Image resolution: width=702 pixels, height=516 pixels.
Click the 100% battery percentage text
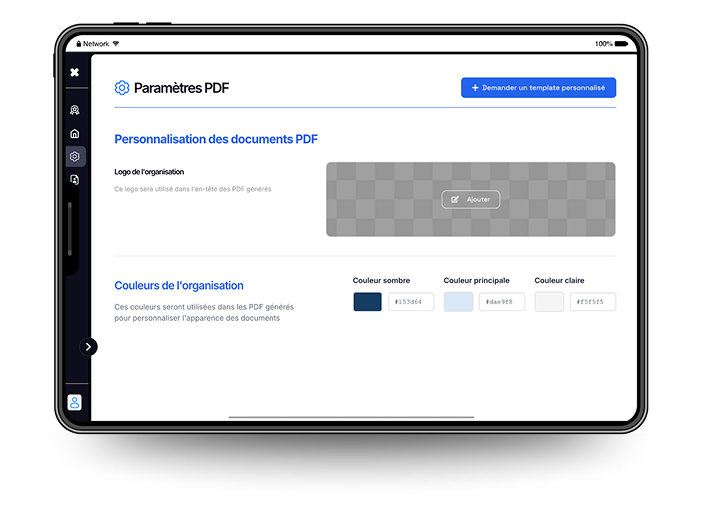604,43
